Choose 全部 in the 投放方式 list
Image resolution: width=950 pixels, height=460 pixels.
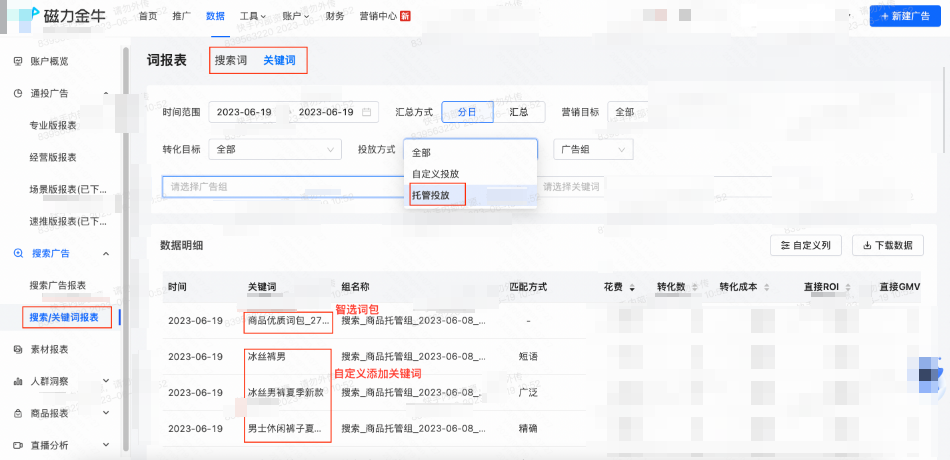pos(470,153)
